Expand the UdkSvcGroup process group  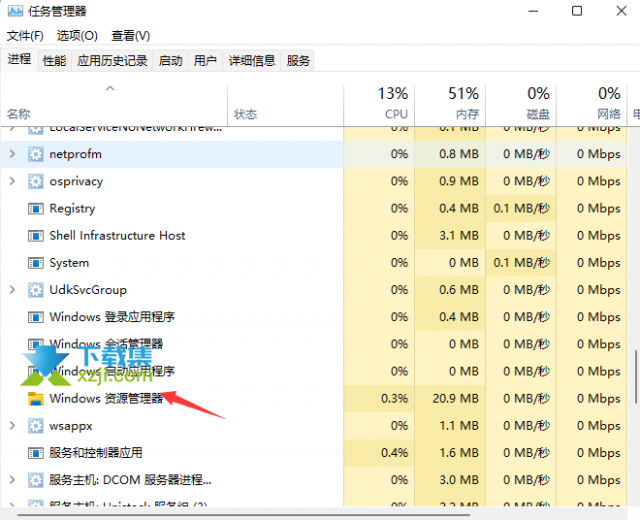12,289
